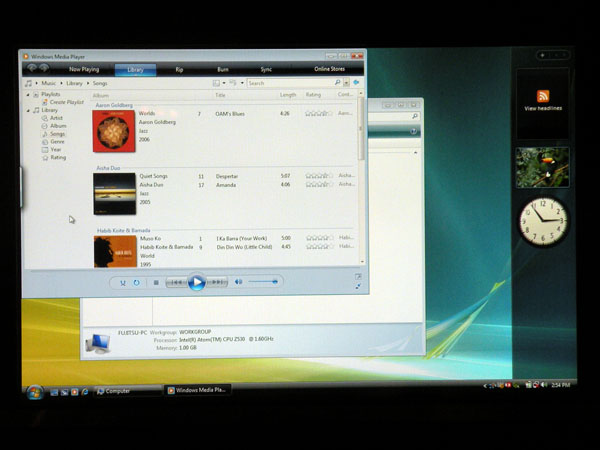Select Album in the Library tree
Screen dimensions: 600x450
tap(58, 126)
